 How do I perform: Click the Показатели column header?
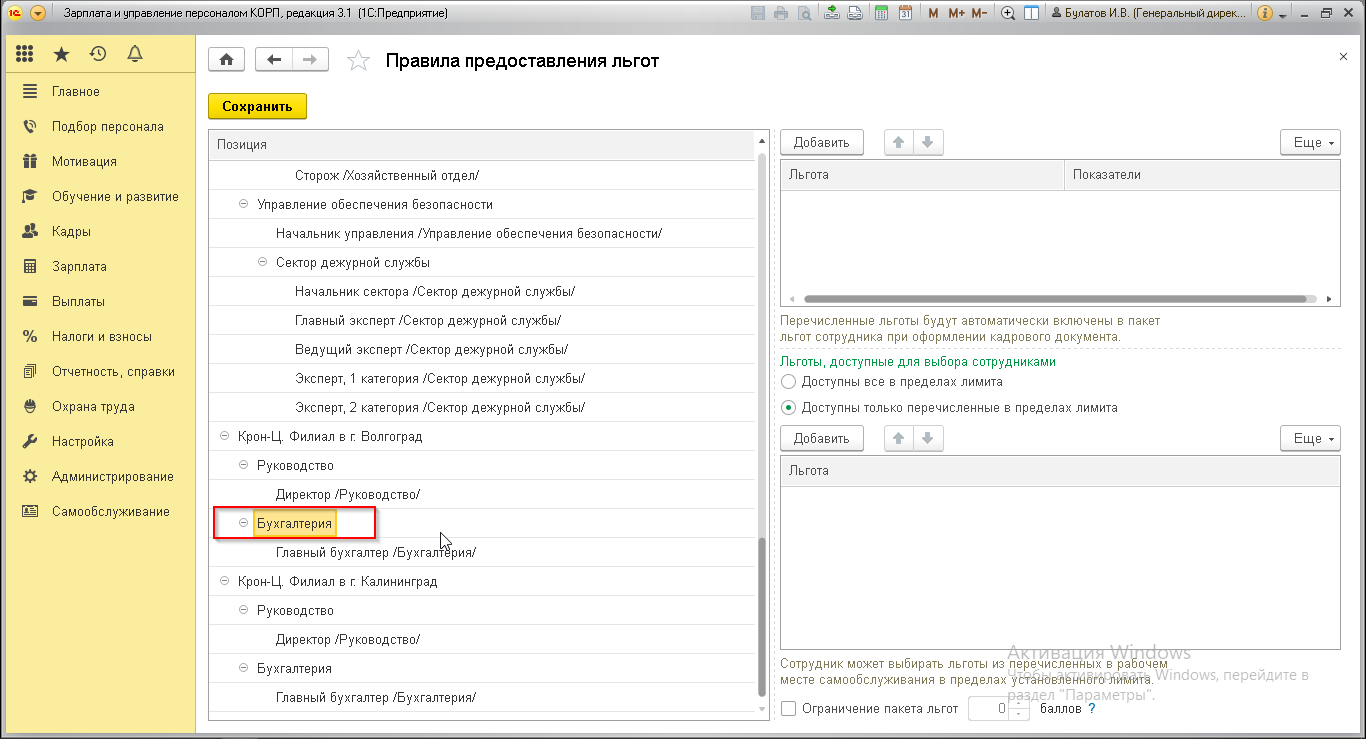pyautogui.click(x=1201, y=175)
